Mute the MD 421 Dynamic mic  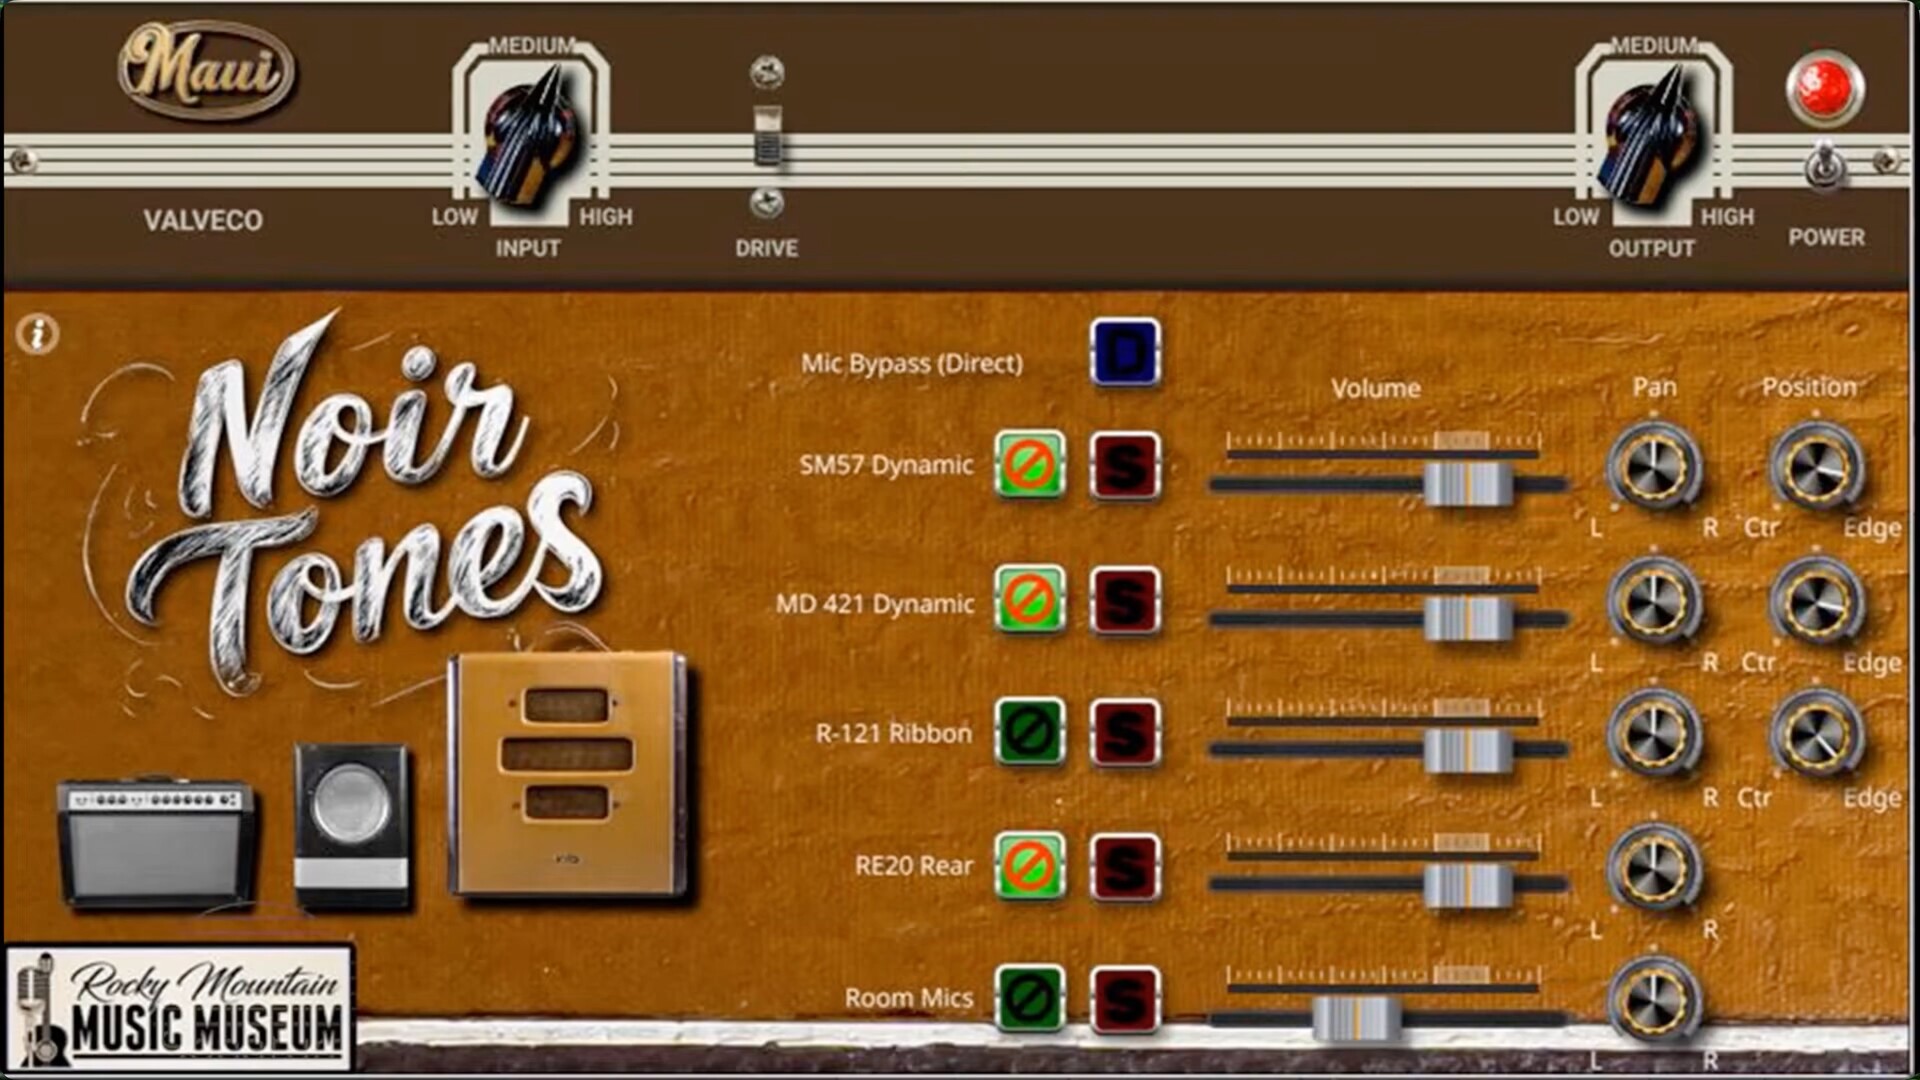[x=1029, y=600]
